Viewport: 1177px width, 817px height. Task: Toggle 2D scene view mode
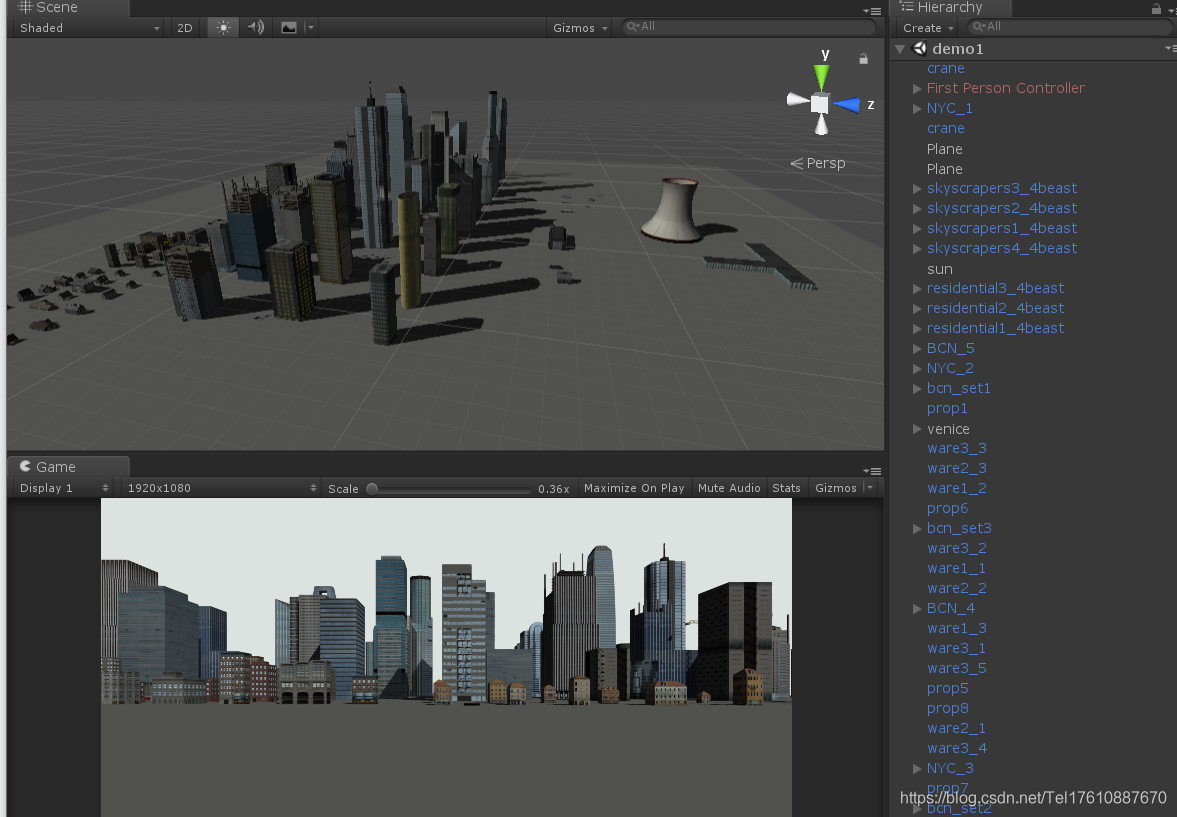[x=185, y=28]
